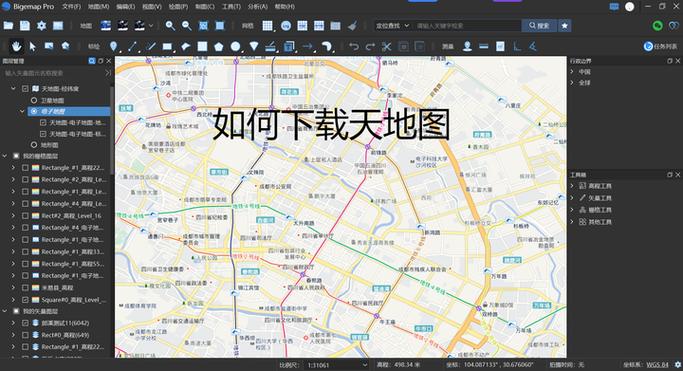The height and width of the screenshot is (371, 683).
Task: Toggle the 天地图-经纬度 layer checkbox
Action: (x=25, y=88)
